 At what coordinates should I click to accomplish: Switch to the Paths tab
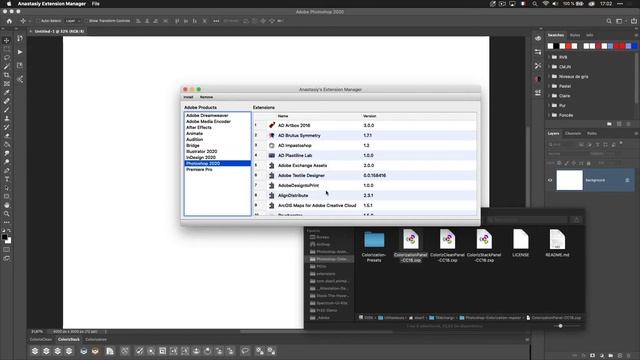591,133
